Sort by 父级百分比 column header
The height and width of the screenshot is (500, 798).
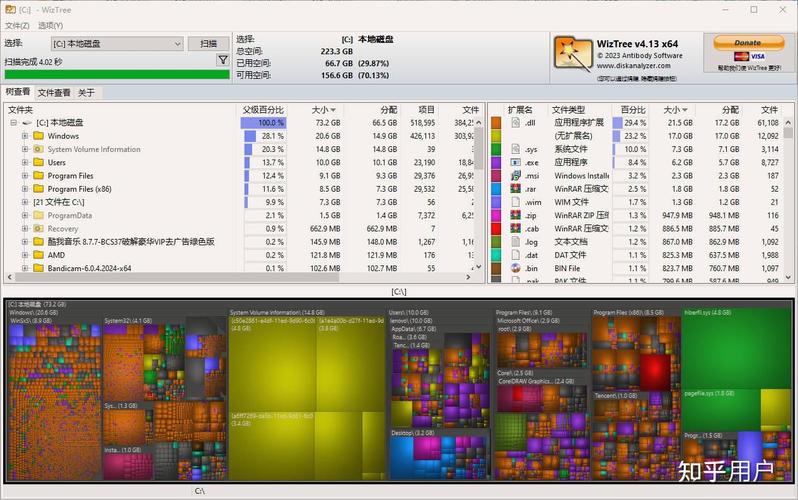[263, 110]
